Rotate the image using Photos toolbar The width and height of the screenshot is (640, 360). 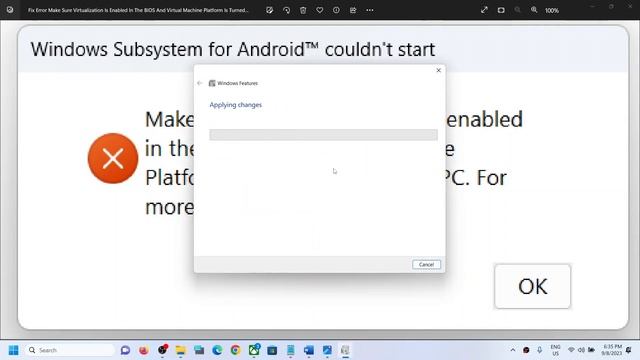[287, 10]
